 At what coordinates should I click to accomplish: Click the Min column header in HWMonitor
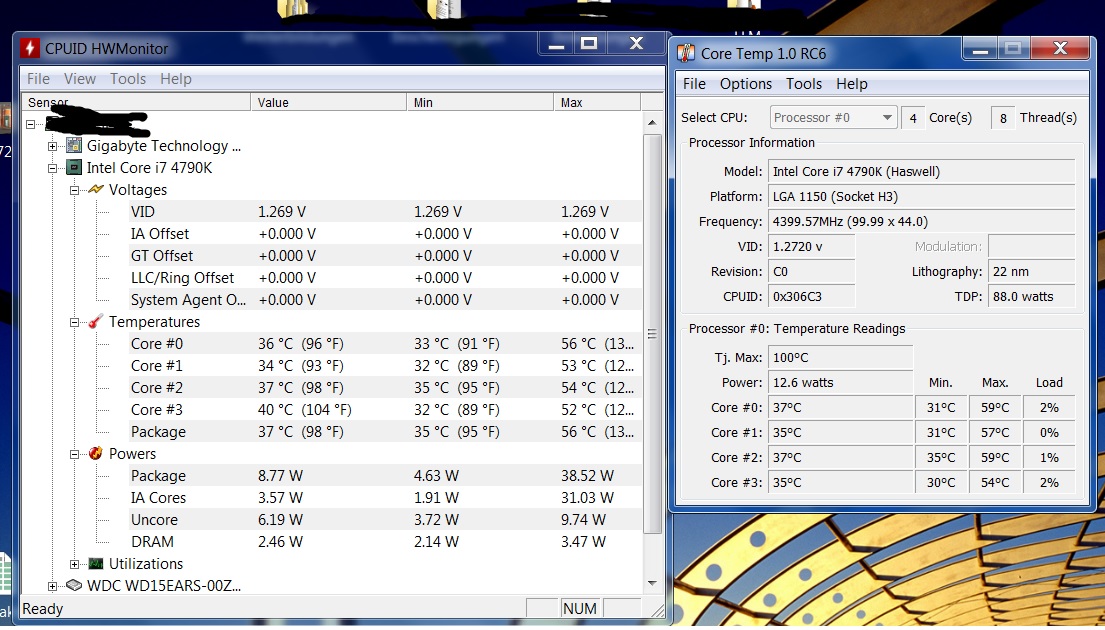click(480, 102)
